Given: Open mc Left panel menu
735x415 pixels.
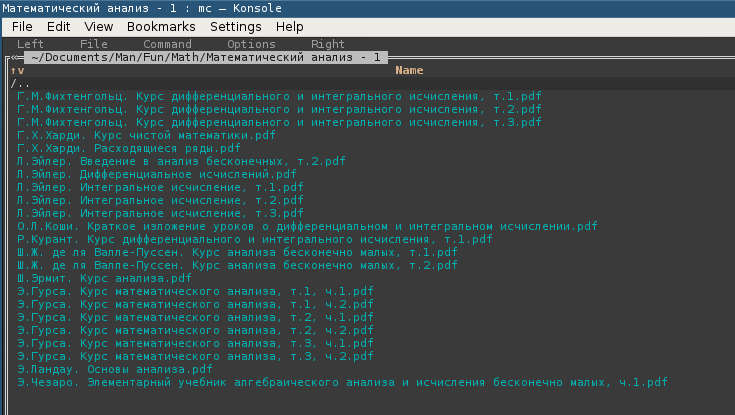Looking at the screenshot, I should (x=30, y=44).
